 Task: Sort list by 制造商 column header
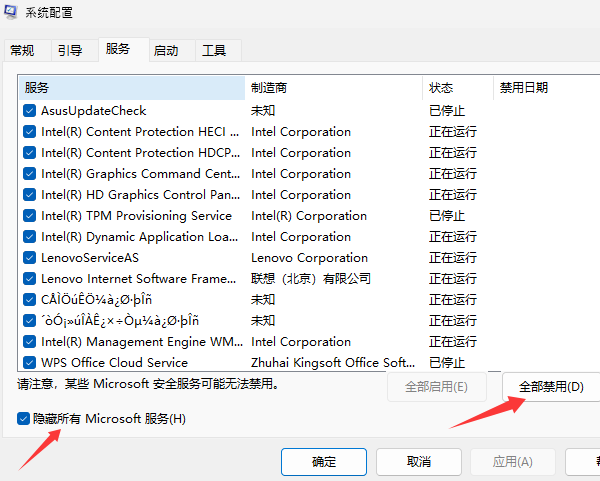[334, 88]
